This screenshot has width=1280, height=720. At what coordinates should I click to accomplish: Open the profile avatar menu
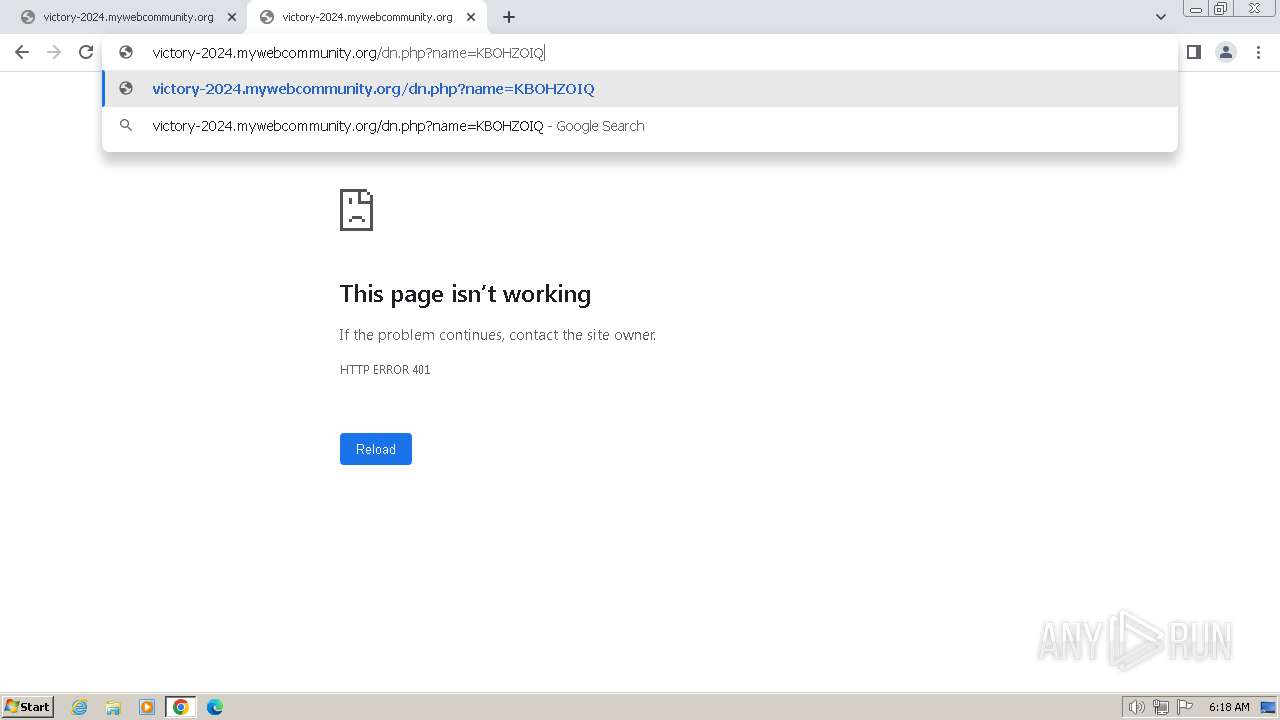coord(1226,52)
